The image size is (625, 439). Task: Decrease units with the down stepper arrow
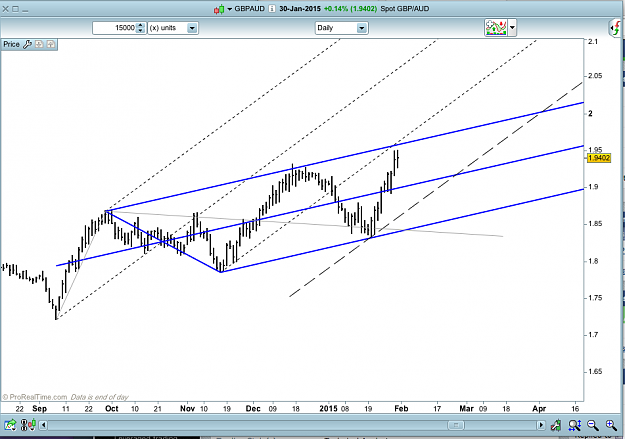(140, 31)
